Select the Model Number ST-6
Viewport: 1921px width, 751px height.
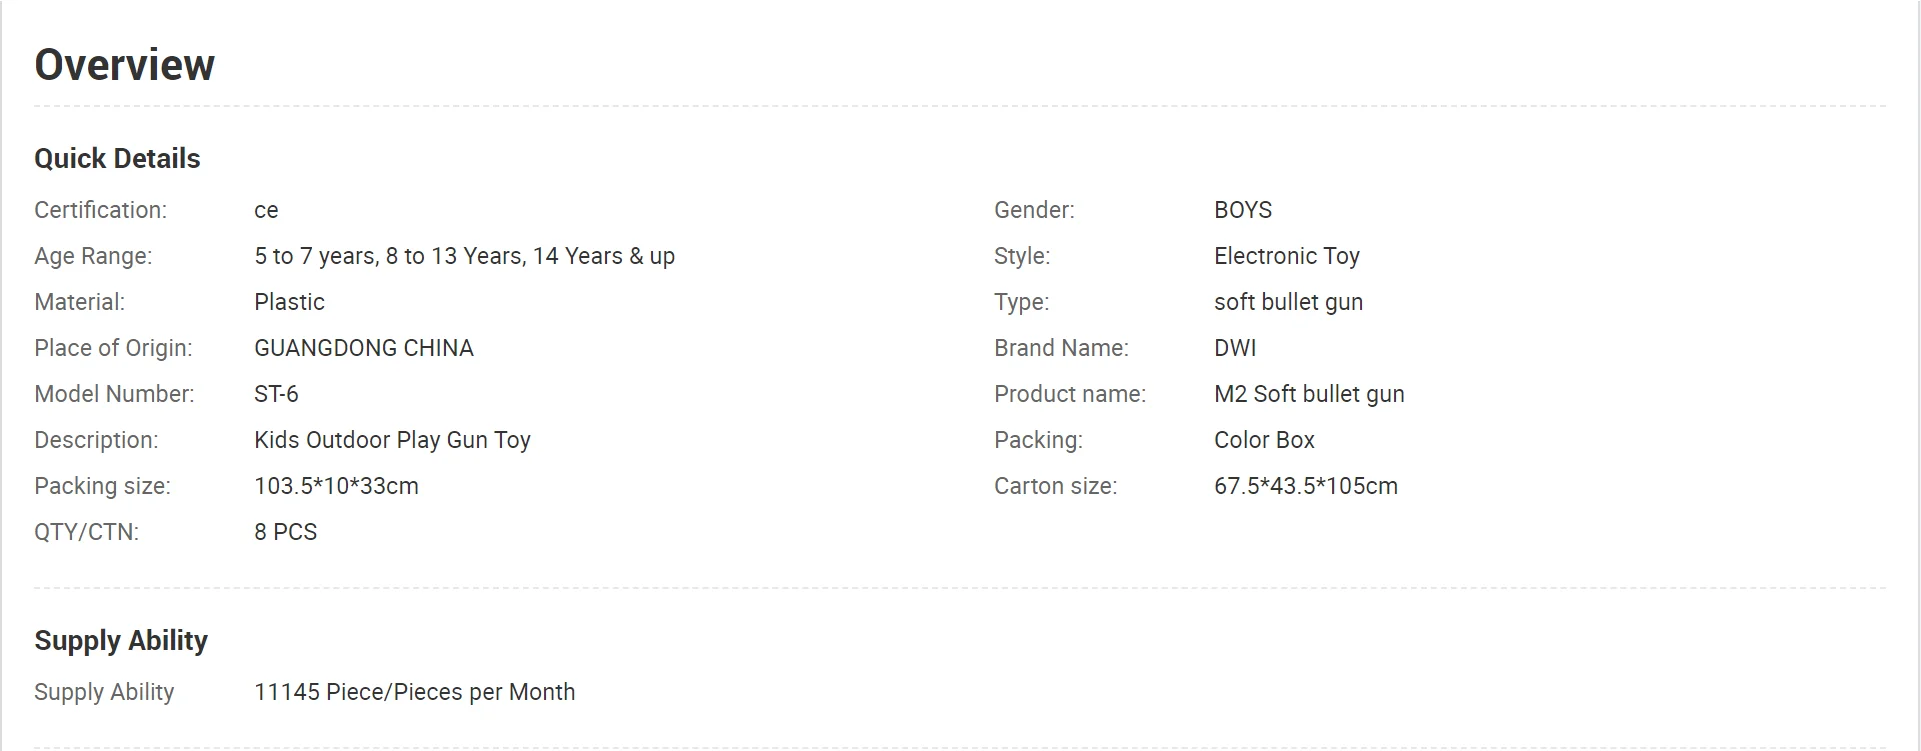[x=276, y=394]
